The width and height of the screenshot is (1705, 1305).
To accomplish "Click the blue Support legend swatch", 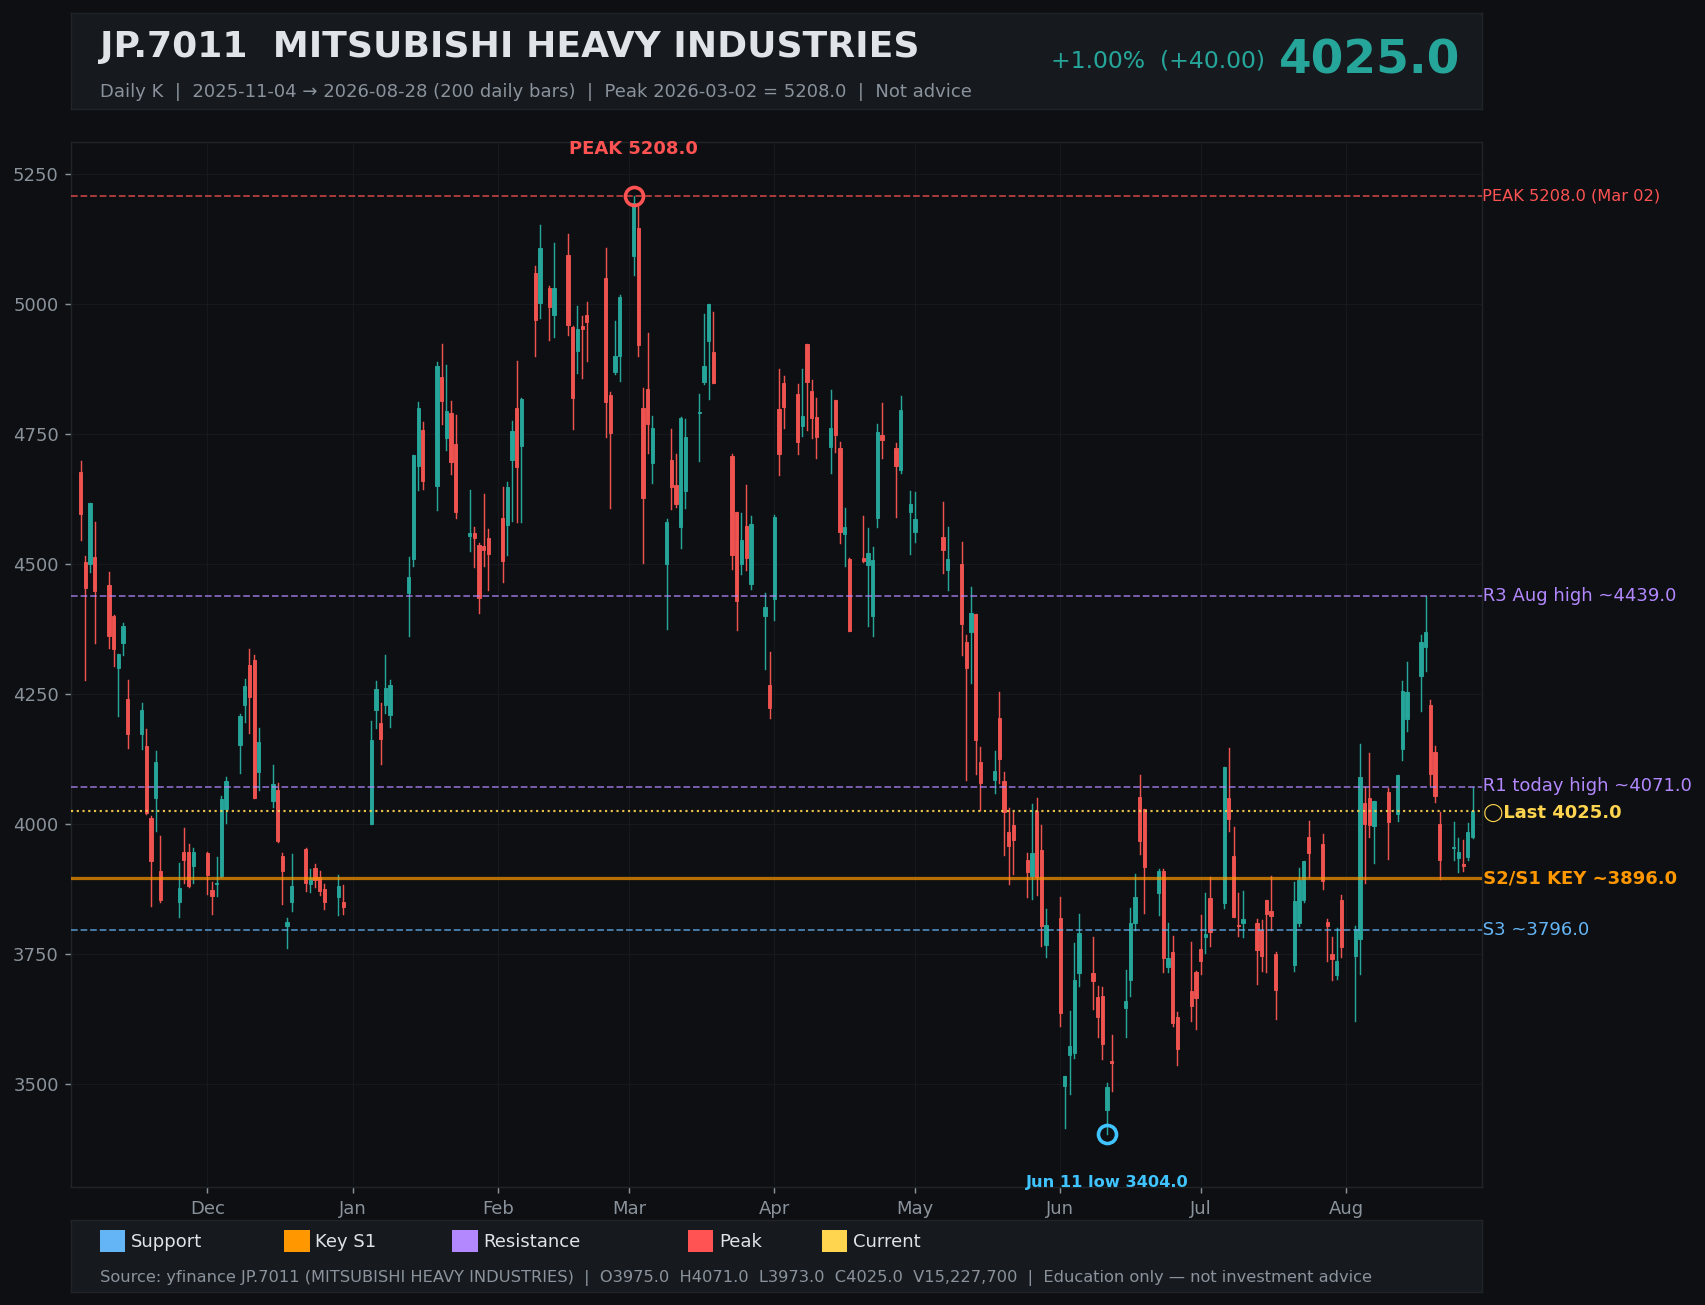I will 112,1241.
